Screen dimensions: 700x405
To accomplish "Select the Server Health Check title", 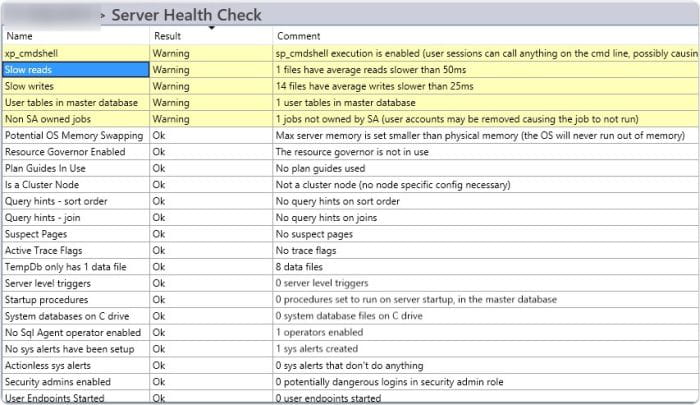I will point(186,15).
